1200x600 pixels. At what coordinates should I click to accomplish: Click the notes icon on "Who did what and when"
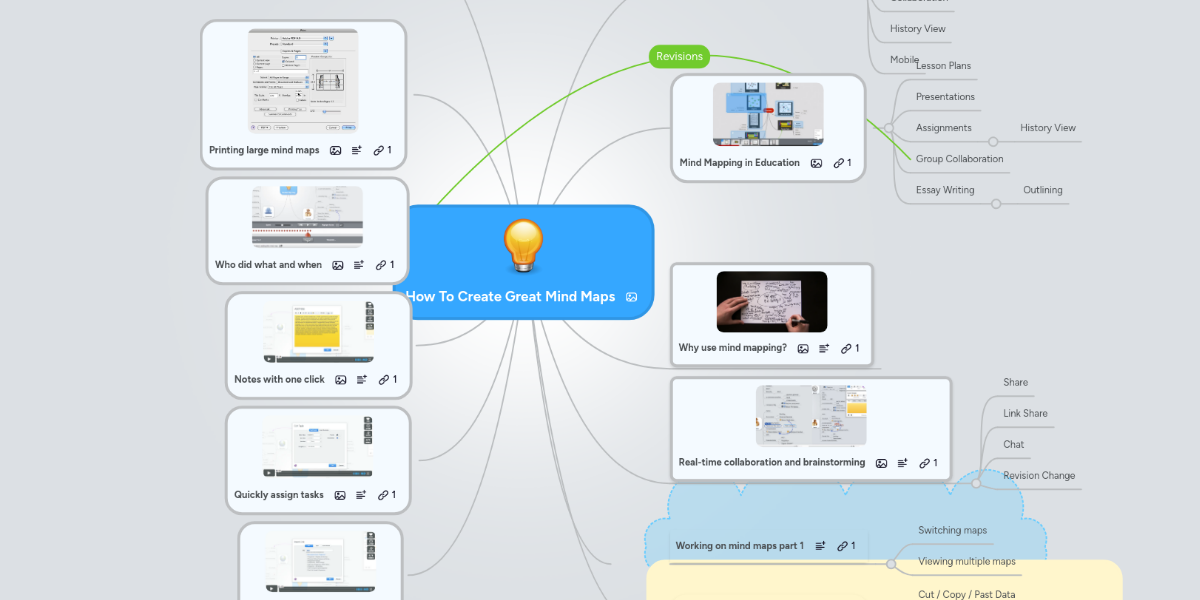358,265
